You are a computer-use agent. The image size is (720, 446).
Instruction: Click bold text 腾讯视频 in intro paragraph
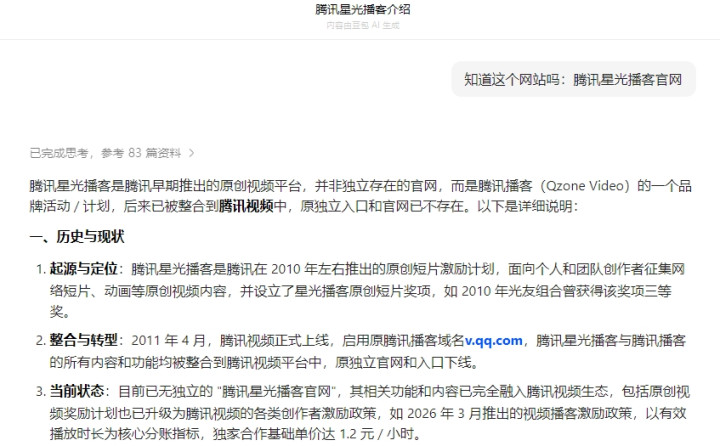246,206
